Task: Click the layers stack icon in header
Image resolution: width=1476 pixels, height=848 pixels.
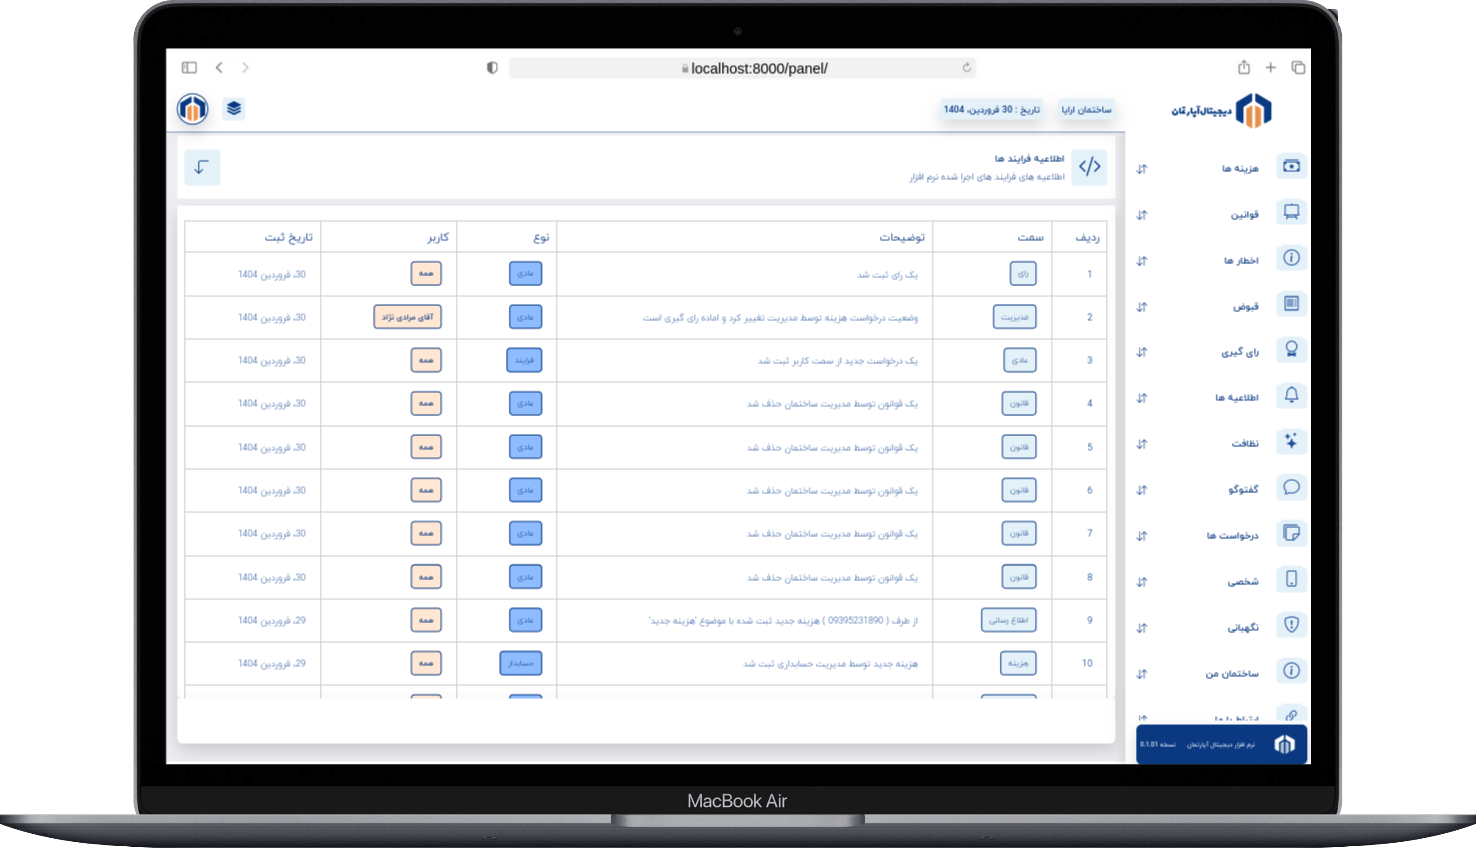Action: point(234,109)
